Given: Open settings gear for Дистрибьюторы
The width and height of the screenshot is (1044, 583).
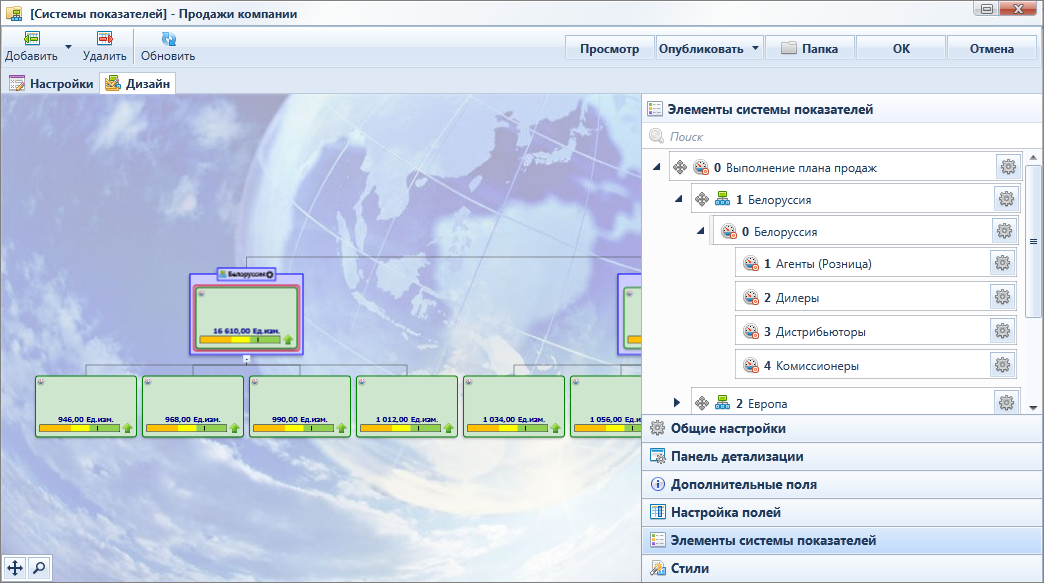Looking at the screenshot, I should pos(1002,331).
